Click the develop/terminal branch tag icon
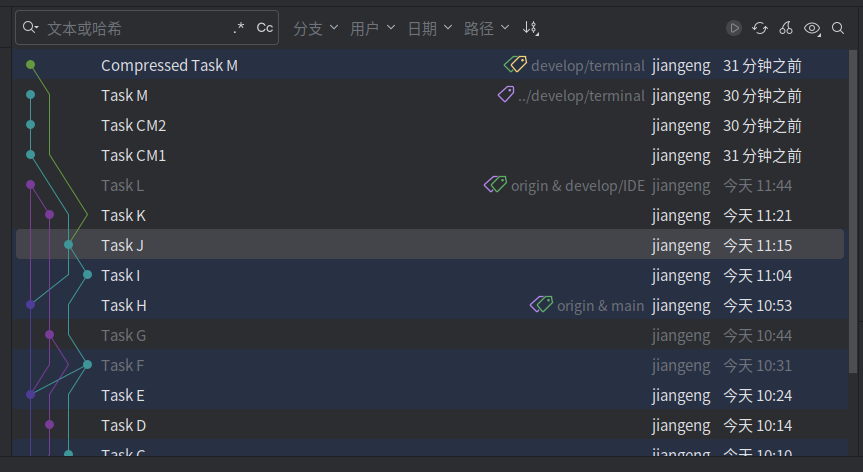 pyautogui.click(x=515, y=64)
